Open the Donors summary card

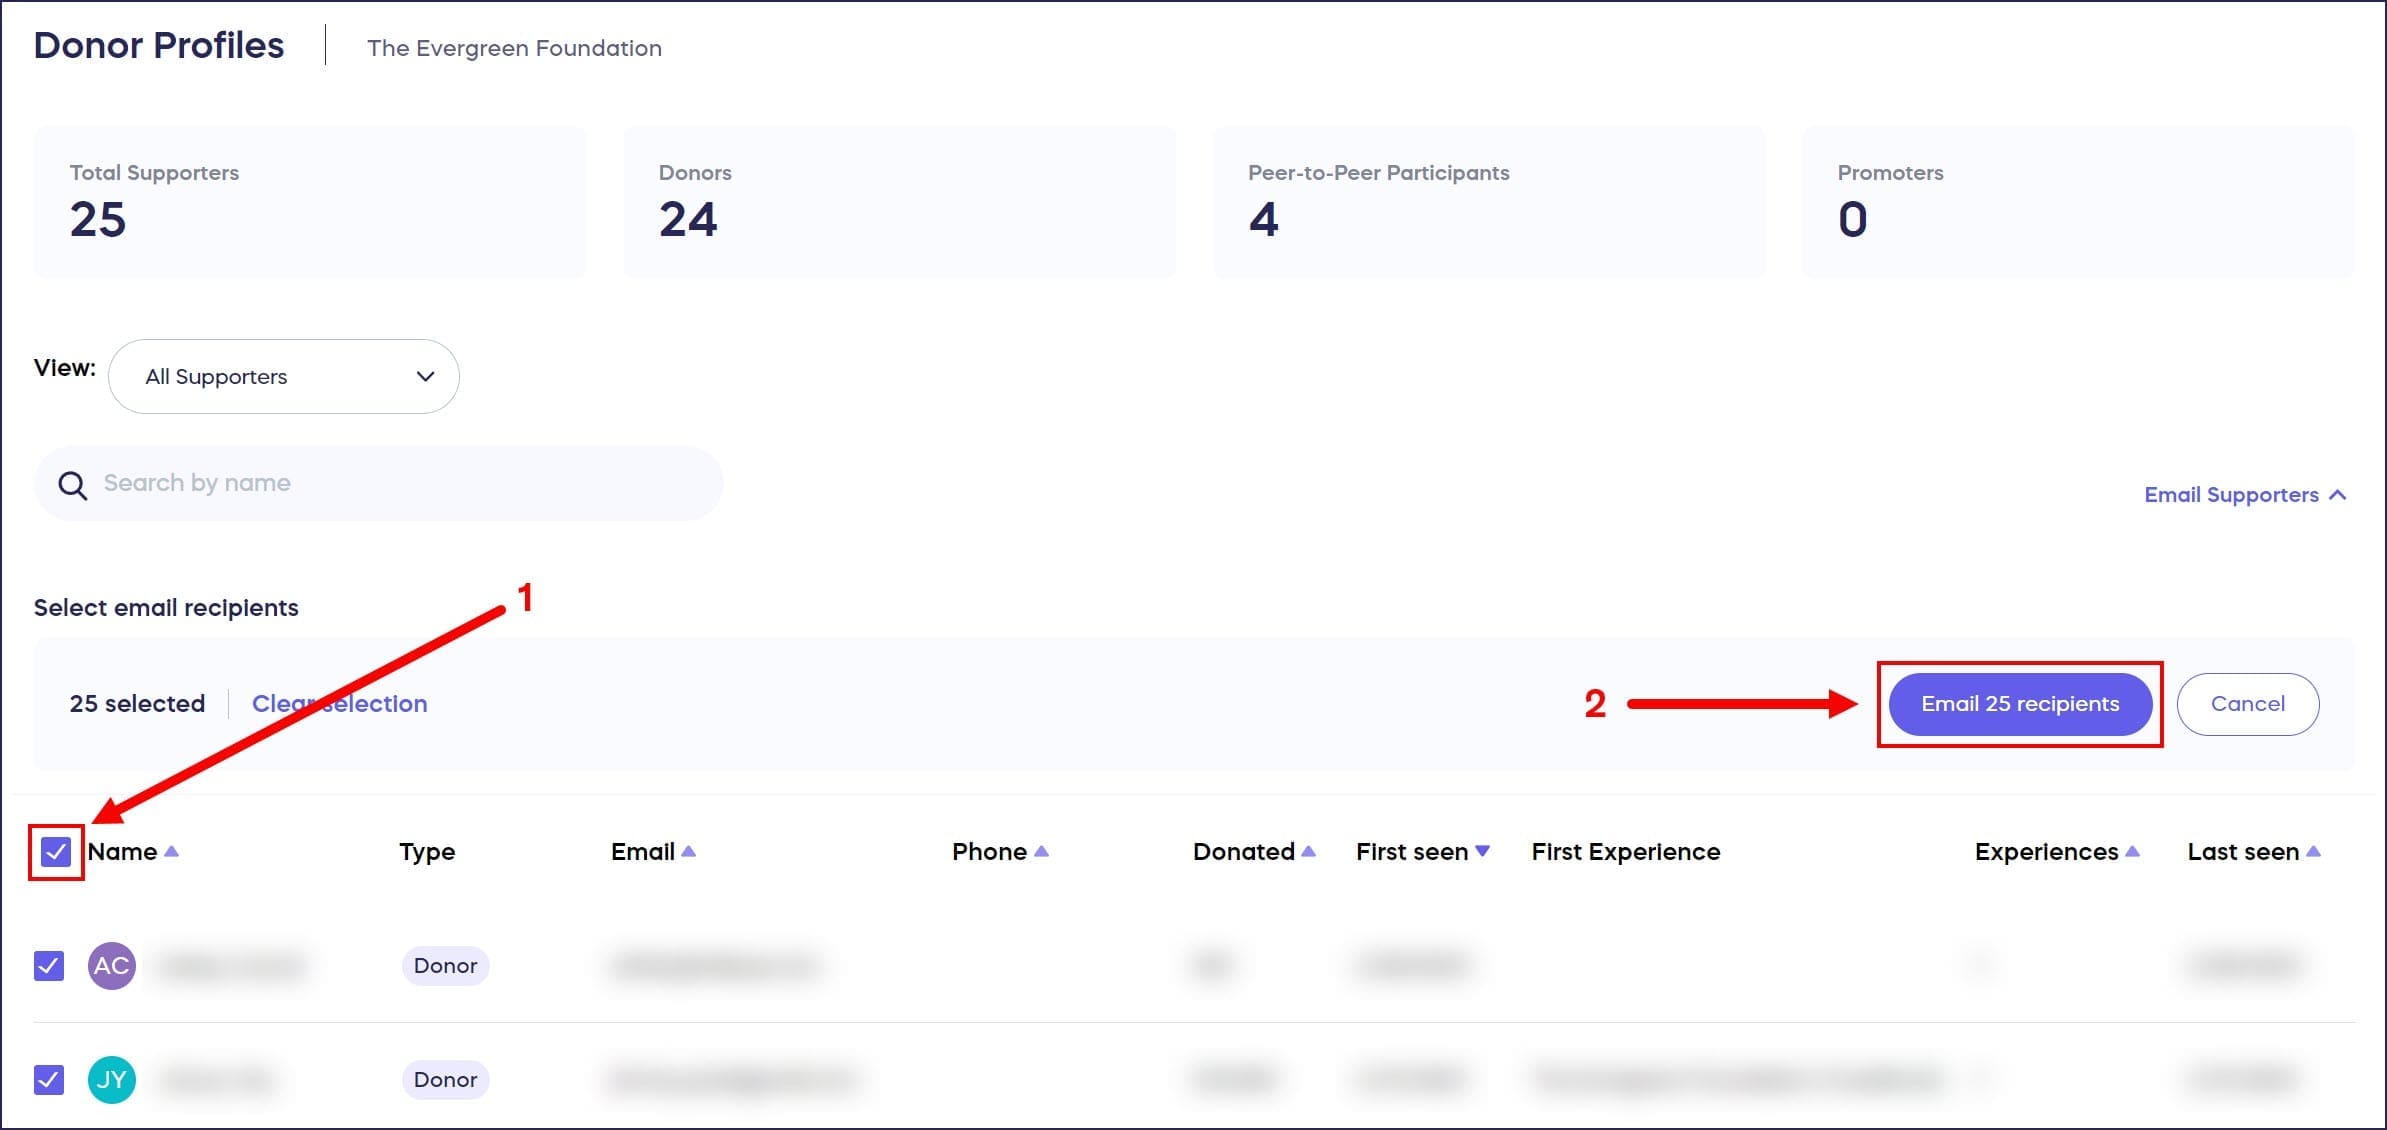coord(899,202)
